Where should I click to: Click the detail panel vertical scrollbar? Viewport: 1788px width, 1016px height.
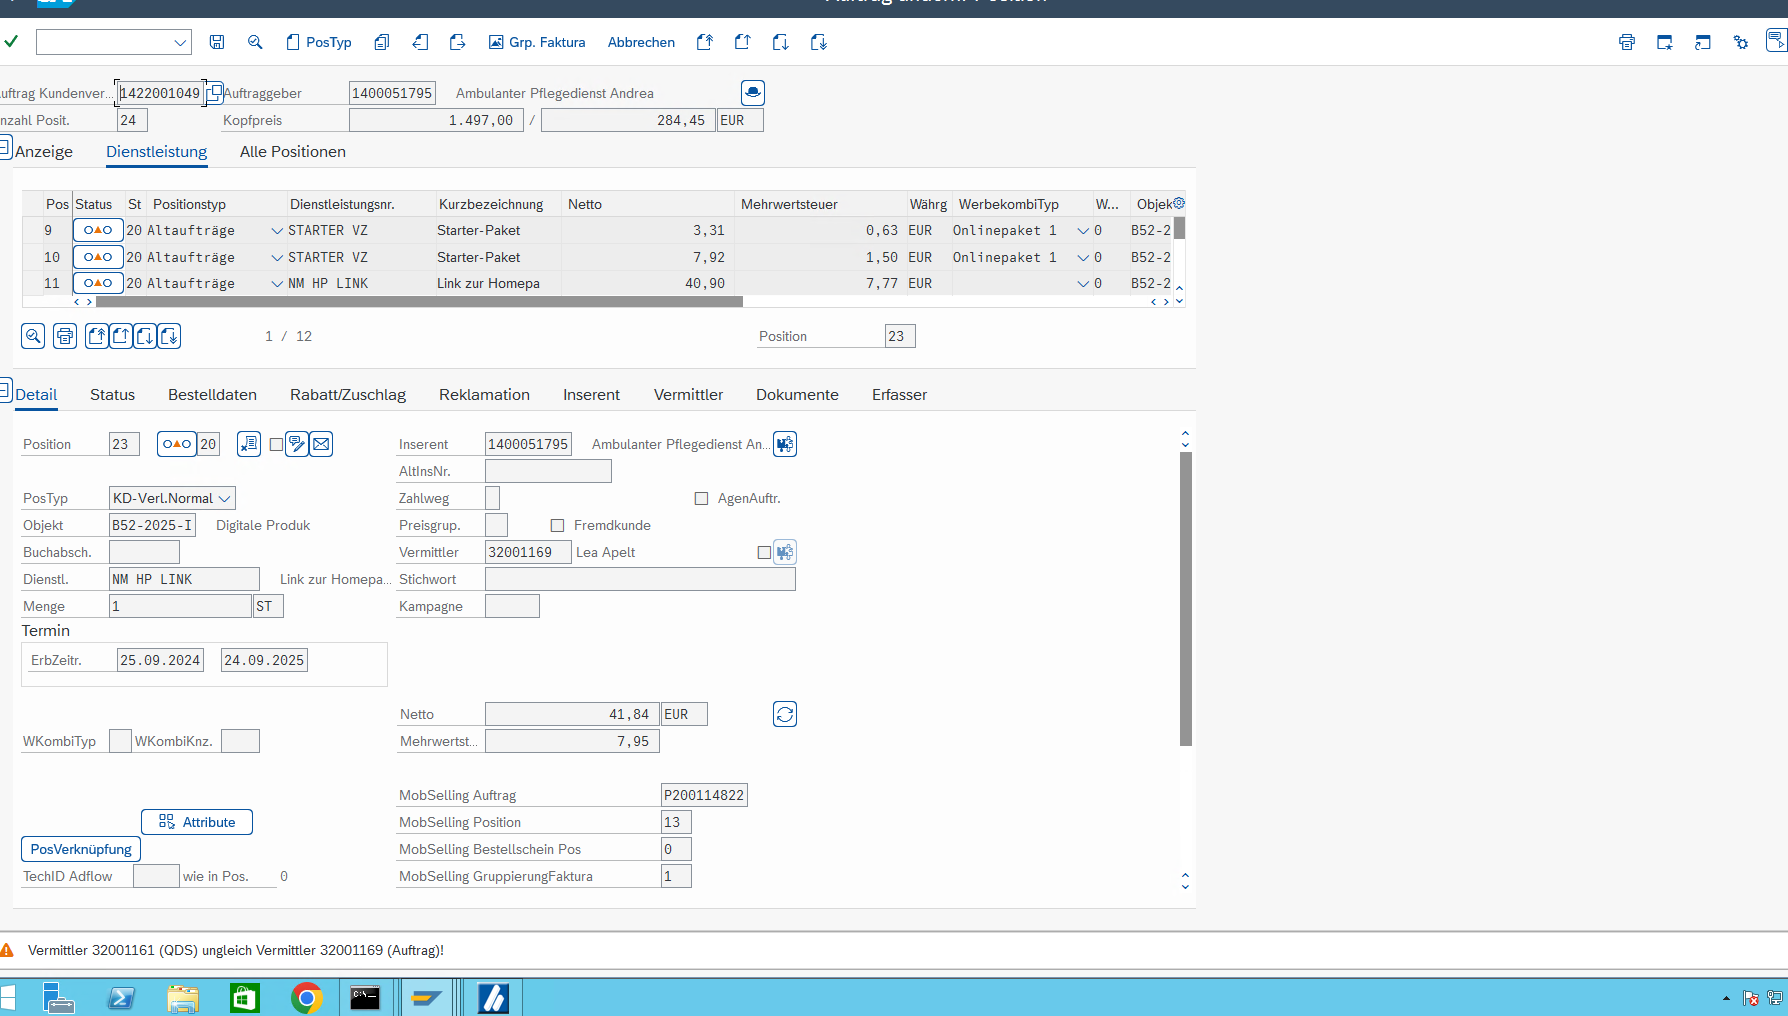1186,599
